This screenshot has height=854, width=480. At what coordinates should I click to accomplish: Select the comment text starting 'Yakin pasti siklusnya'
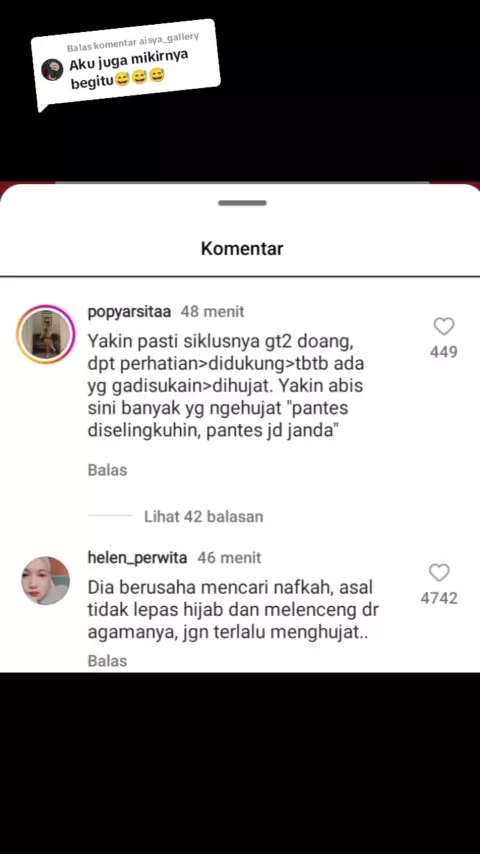pyautogui.click(x=226, y=387)
